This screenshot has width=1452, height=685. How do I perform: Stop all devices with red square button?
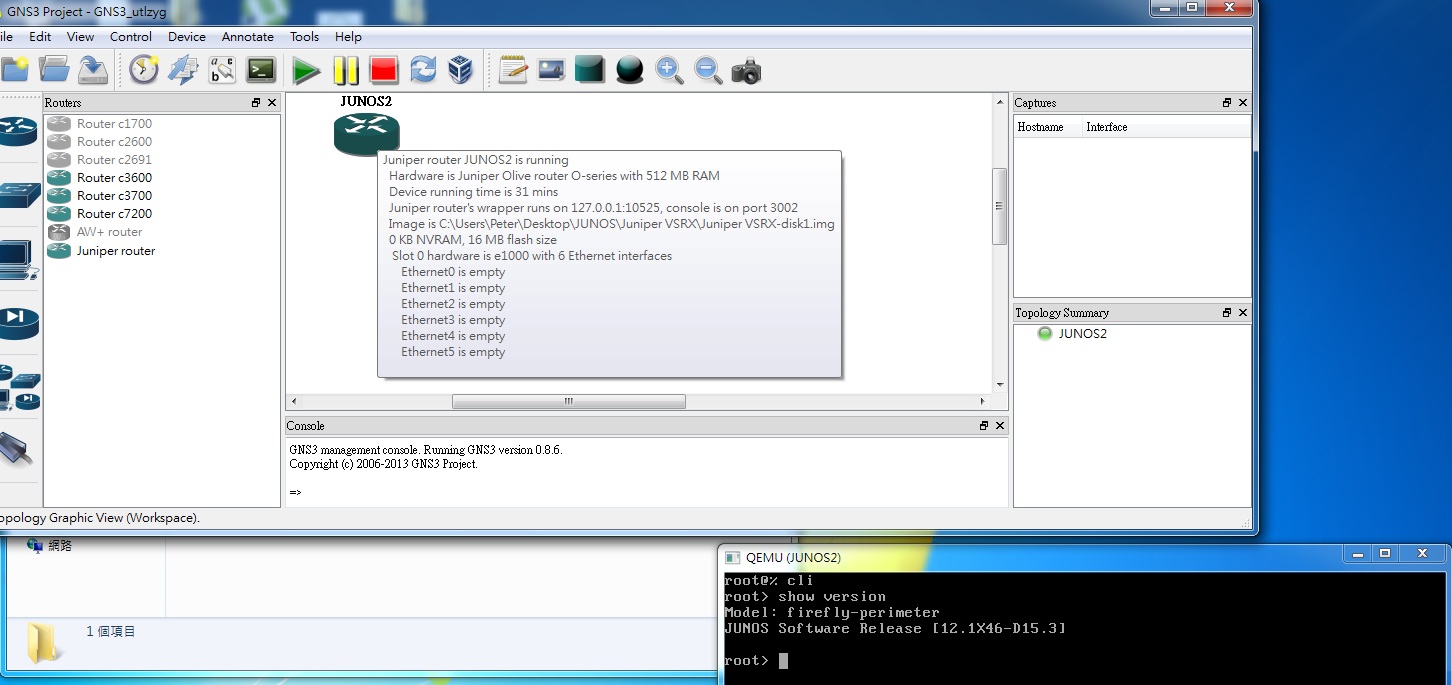[x=384, y=70]
